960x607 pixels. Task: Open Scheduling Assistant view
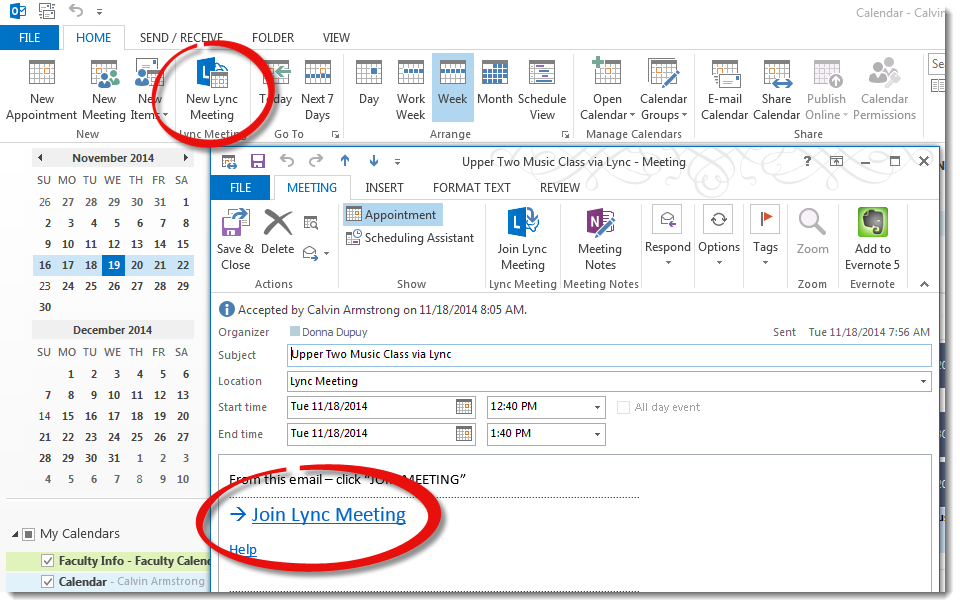(410, 238)
